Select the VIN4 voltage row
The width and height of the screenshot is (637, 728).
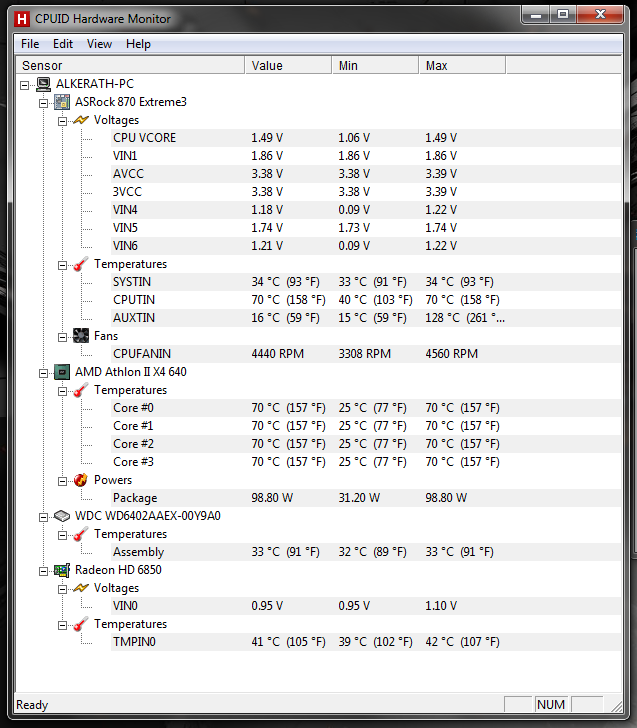[x=366, y=210]
